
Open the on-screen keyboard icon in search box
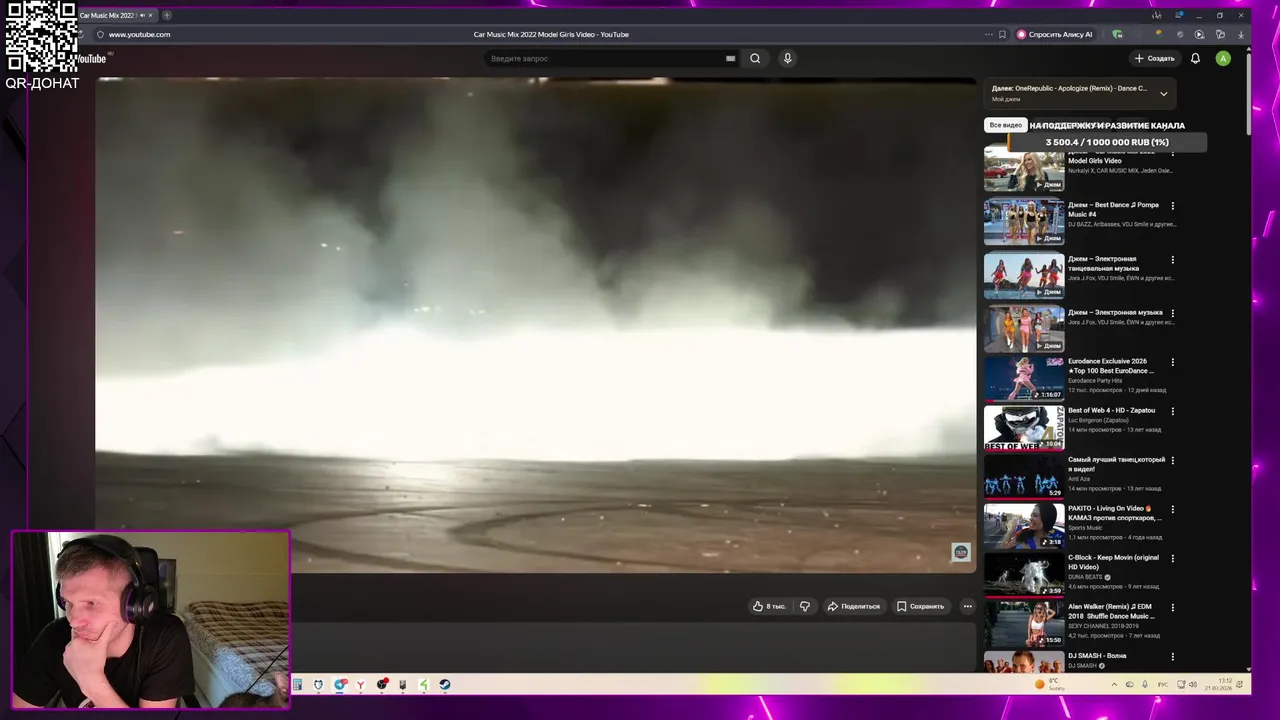pos(730,58)
